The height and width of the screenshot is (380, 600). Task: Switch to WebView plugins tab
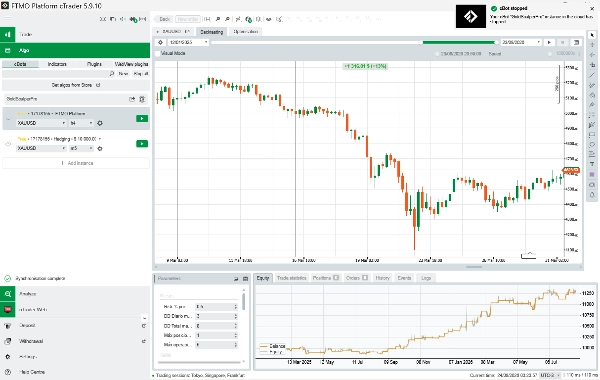tap(131, 64)
